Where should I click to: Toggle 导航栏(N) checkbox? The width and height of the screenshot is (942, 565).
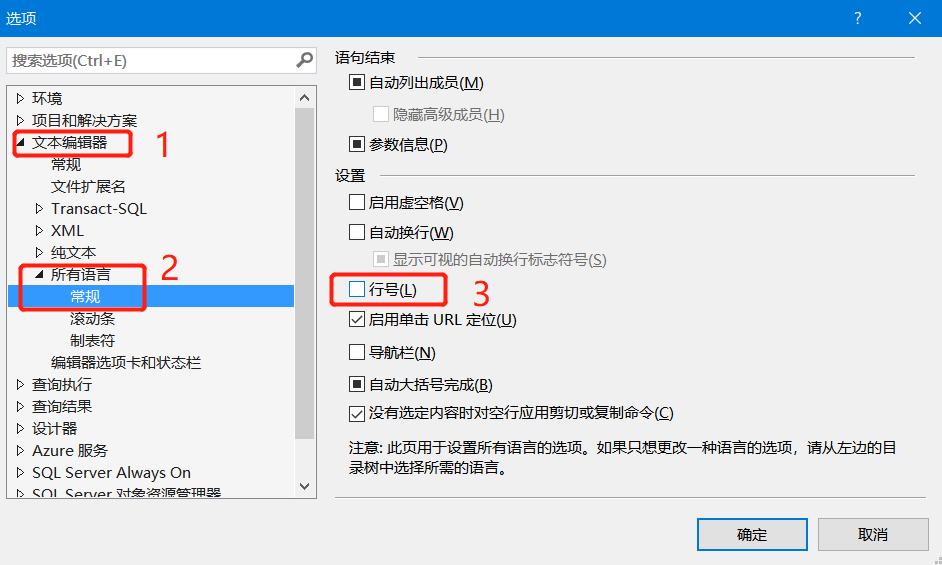357,352
